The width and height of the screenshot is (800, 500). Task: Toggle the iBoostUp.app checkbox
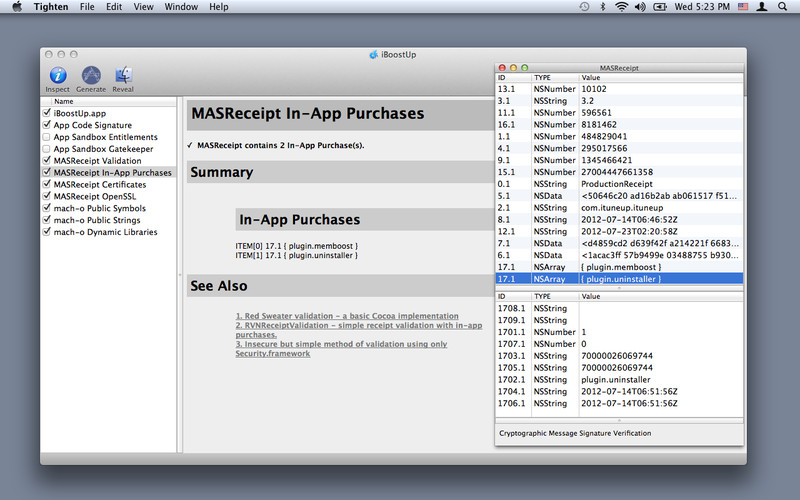(46, 113)
